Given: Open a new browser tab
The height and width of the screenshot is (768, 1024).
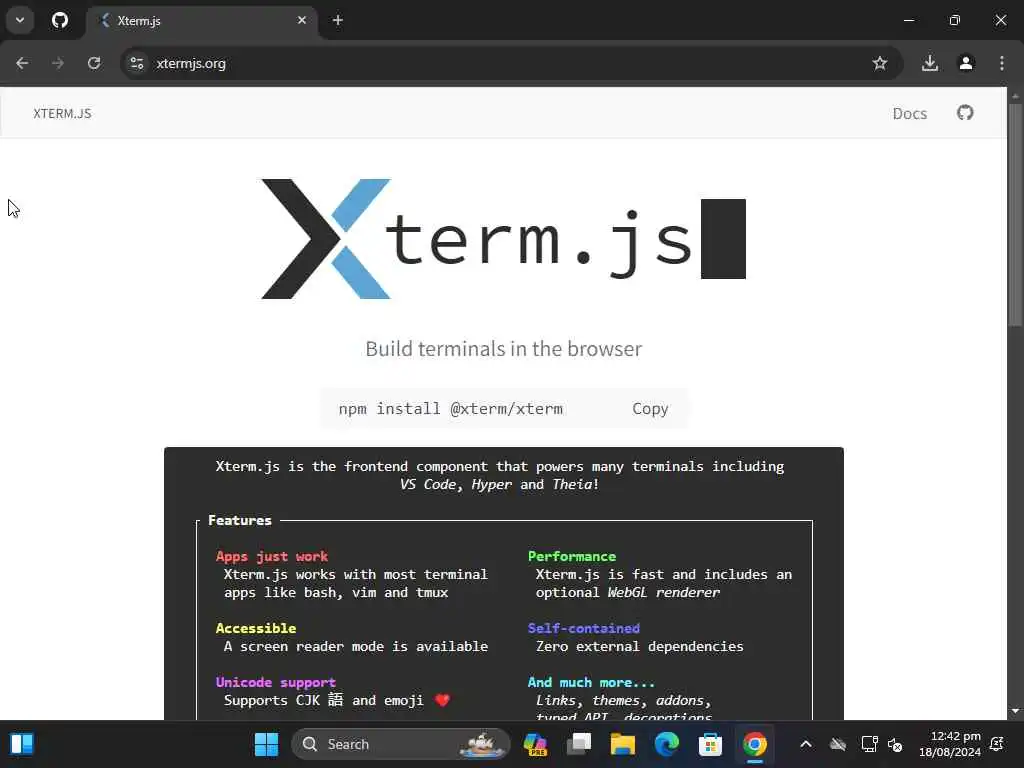Looking at the screenshot, I should [338, 20].
